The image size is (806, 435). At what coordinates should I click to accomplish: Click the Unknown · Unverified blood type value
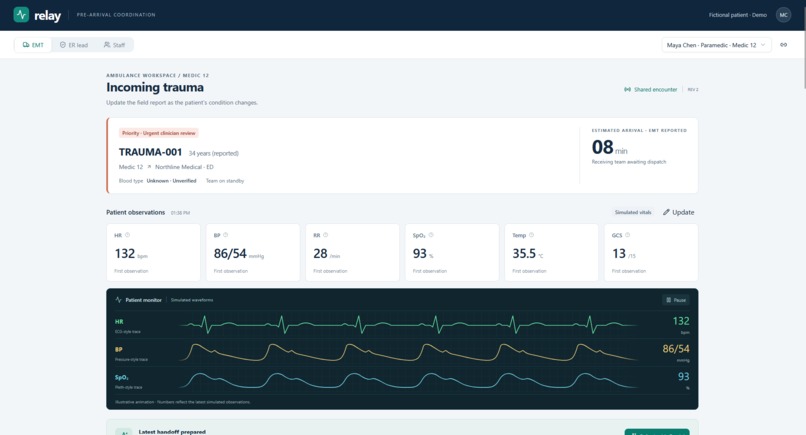coord(171,181)
